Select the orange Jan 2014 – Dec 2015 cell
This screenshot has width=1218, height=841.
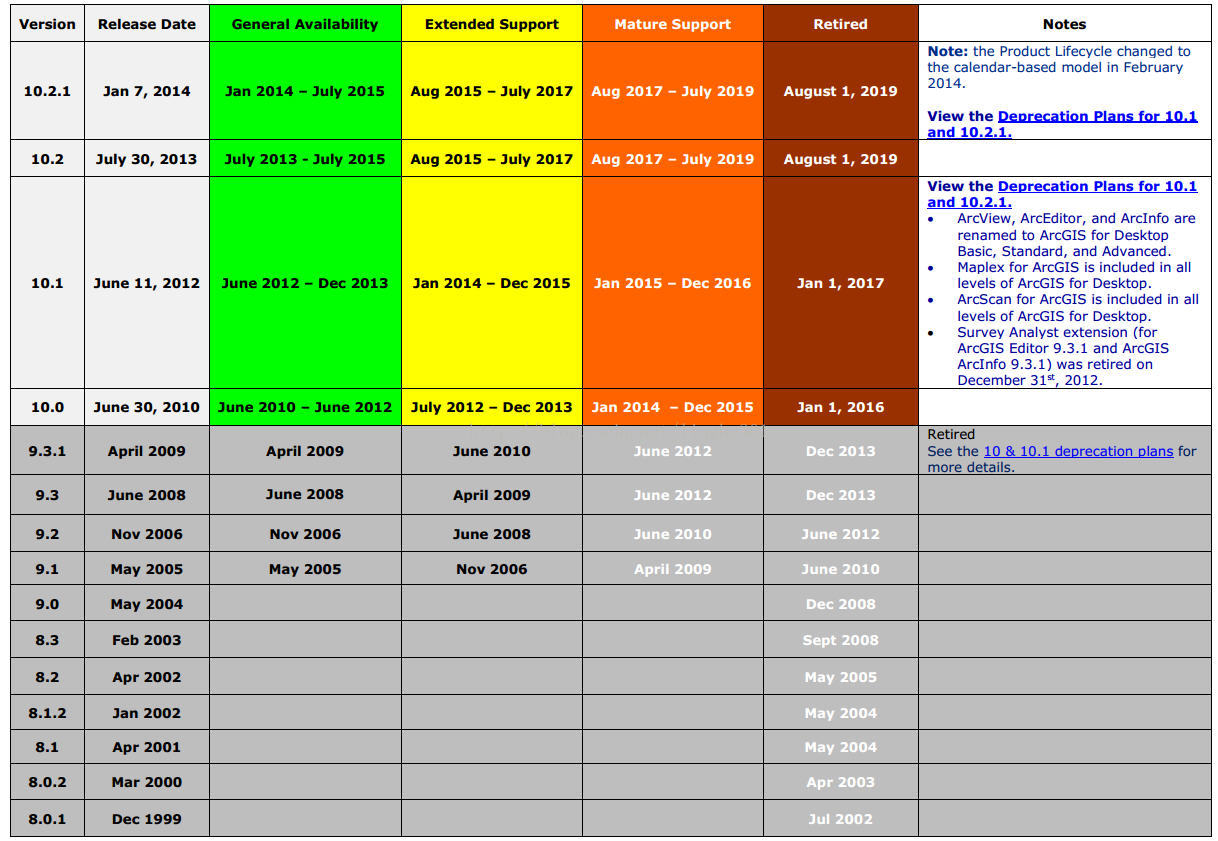[x=673, y=407]
